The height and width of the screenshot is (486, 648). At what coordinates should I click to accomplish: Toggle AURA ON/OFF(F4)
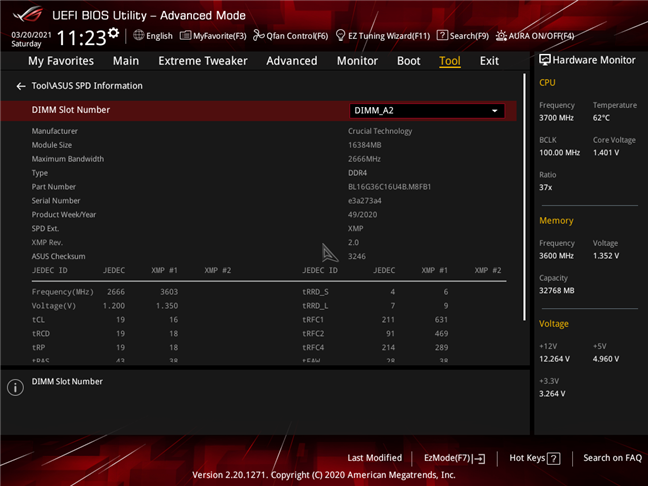click(535, 36)
